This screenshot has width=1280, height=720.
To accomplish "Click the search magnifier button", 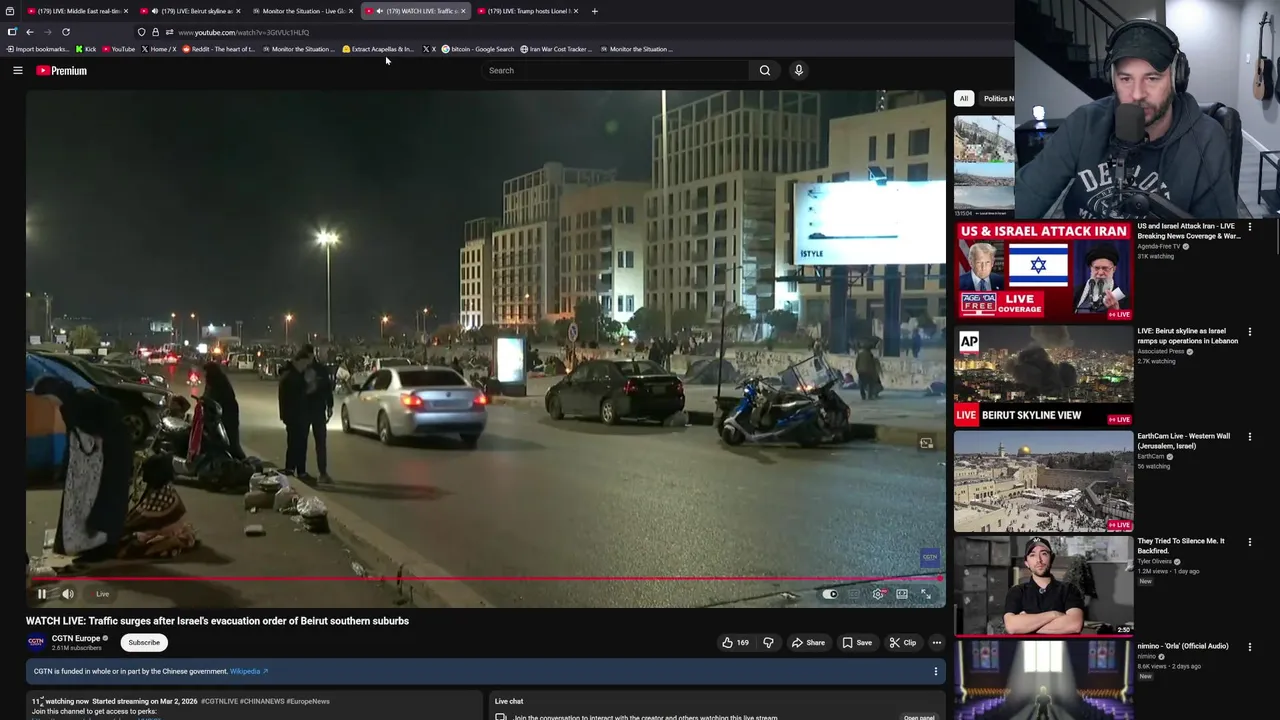I will (x=765, y=70).
